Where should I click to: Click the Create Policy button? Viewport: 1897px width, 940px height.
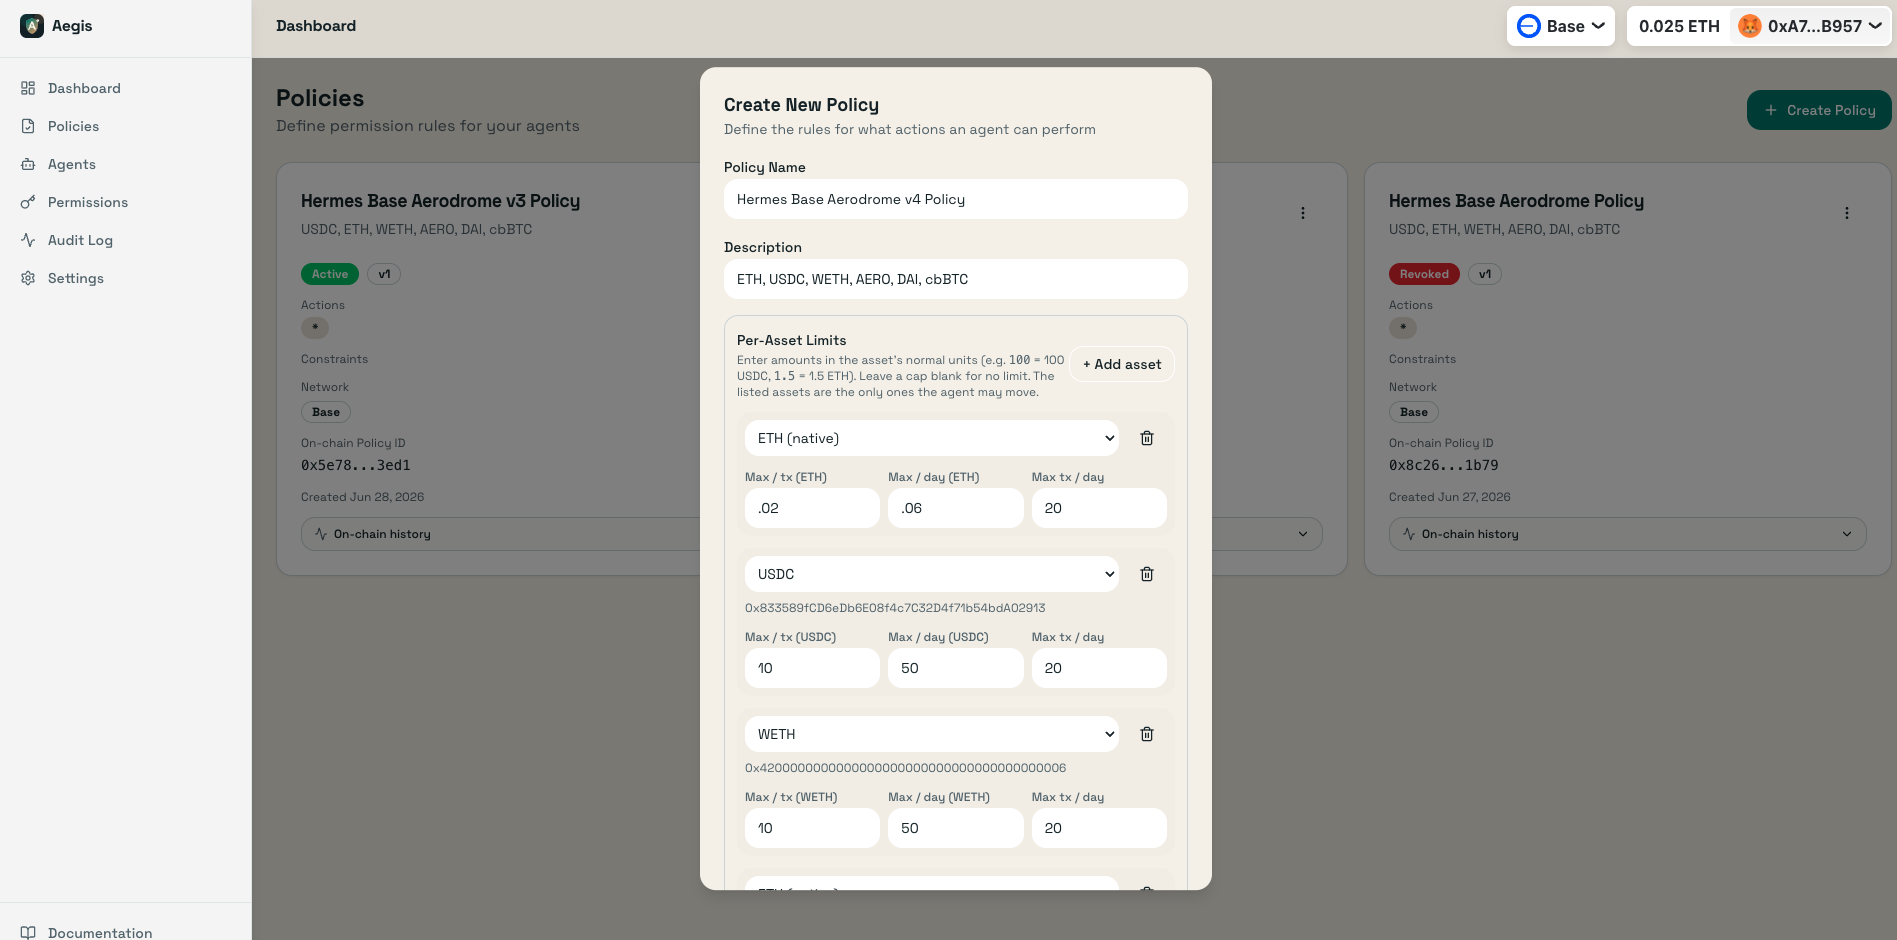click(x=1818, y=110)
